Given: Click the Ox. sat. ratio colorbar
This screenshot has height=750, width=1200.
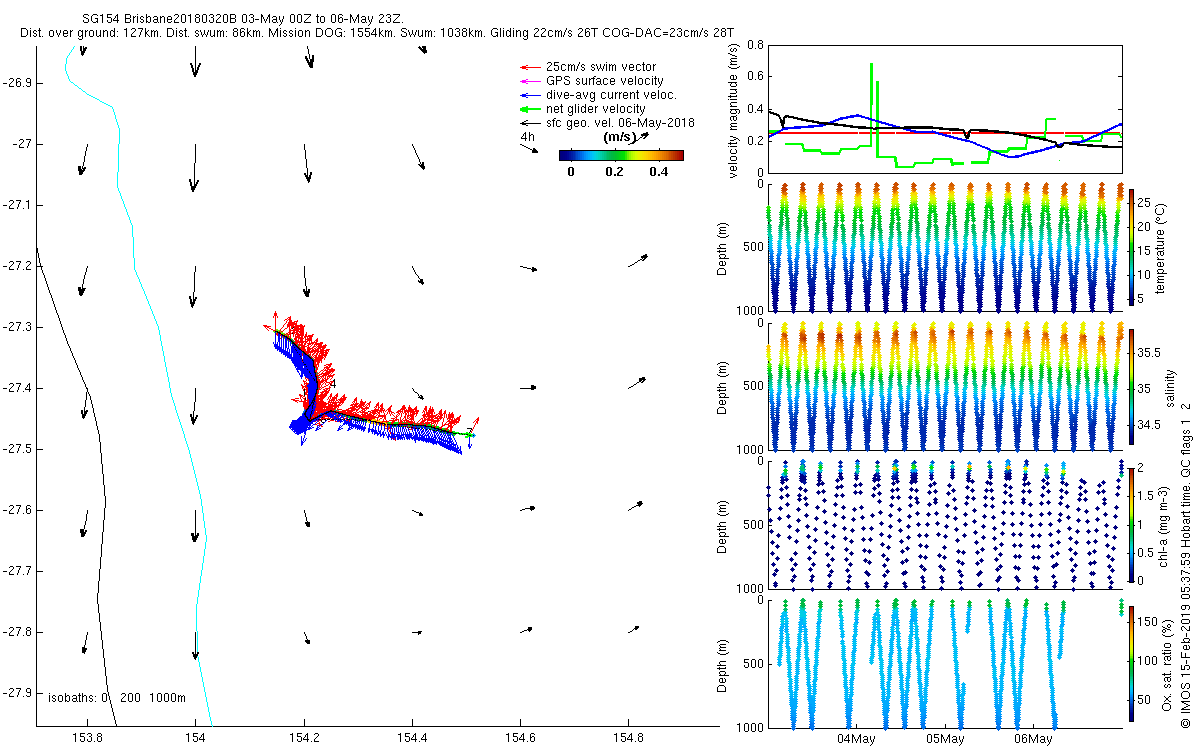Looking at the screenshot, I should coord(1131,664).
